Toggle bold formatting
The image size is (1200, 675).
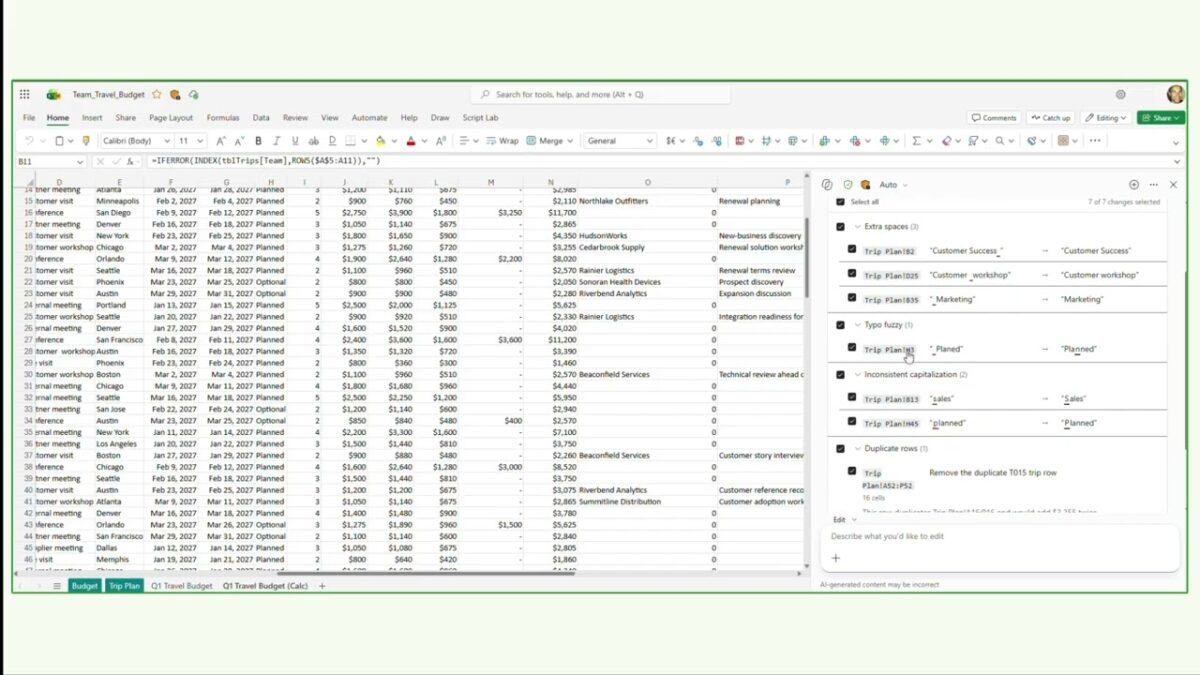pyautogui.click(x=258, y=141)
